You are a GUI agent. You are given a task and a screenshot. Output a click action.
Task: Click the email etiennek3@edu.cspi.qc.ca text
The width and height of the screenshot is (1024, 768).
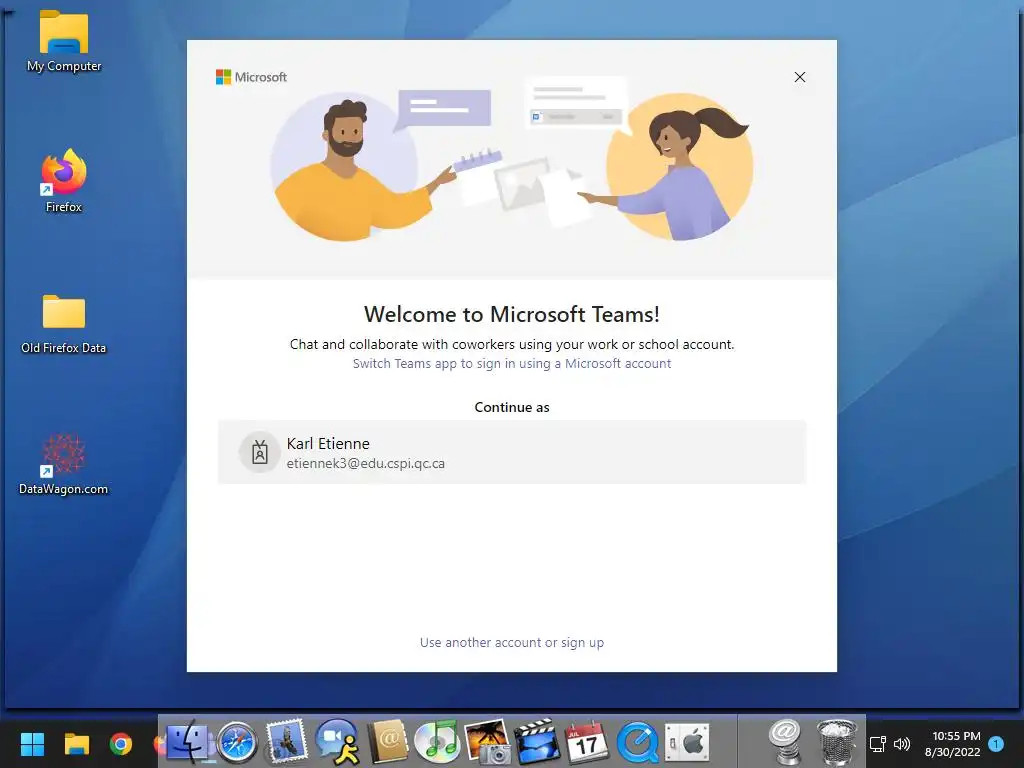pos(366,464)
